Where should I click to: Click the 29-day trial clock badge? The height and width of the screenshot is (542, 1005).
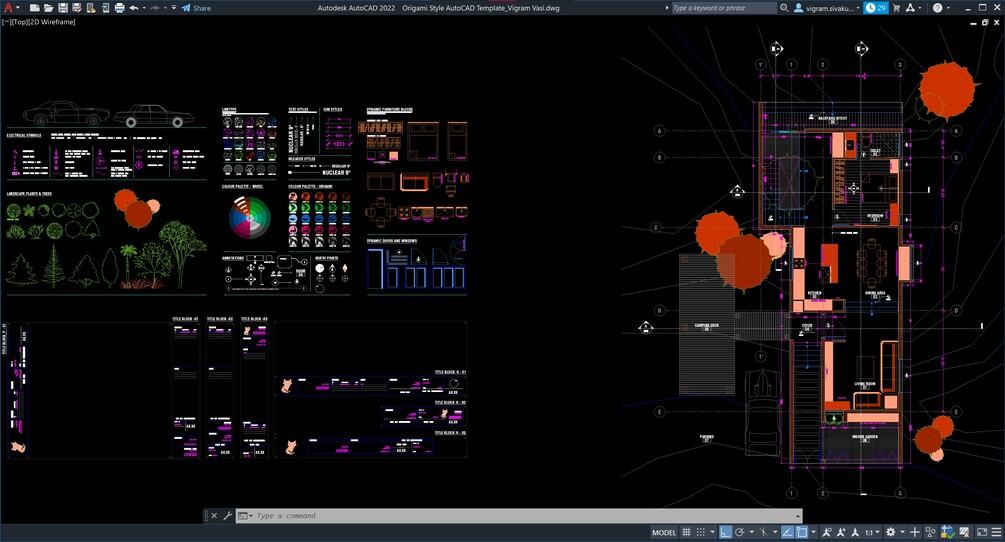(x=875, y=8)
